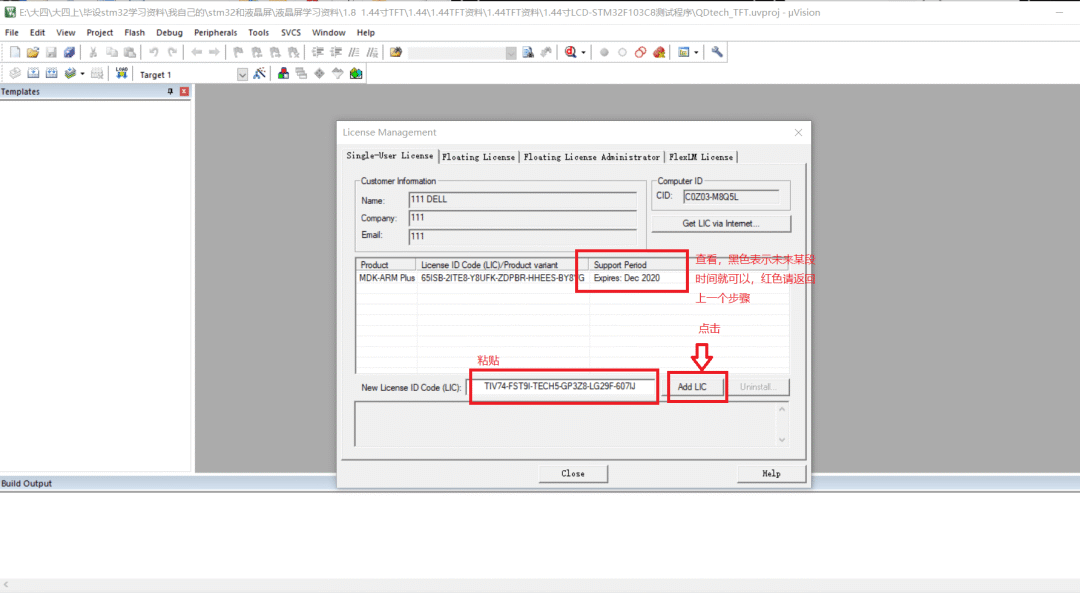Click the Download LOAD icon

tap(121, 74)
